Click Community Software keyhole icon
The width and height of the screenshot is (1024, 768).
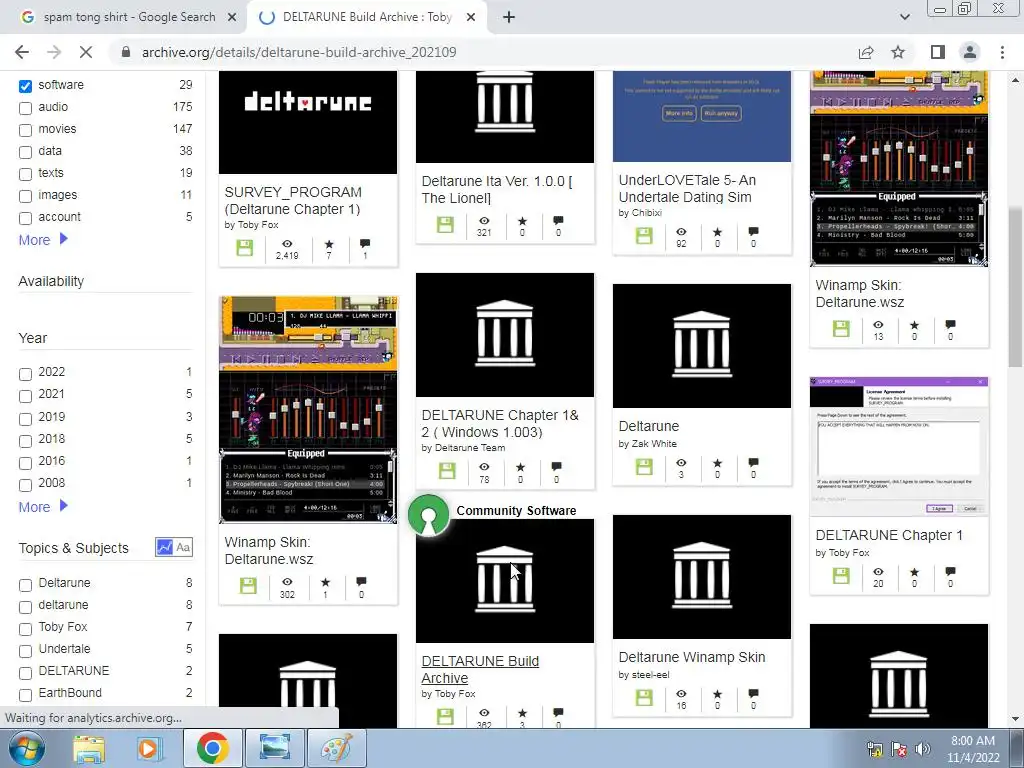tap(428, 515)
